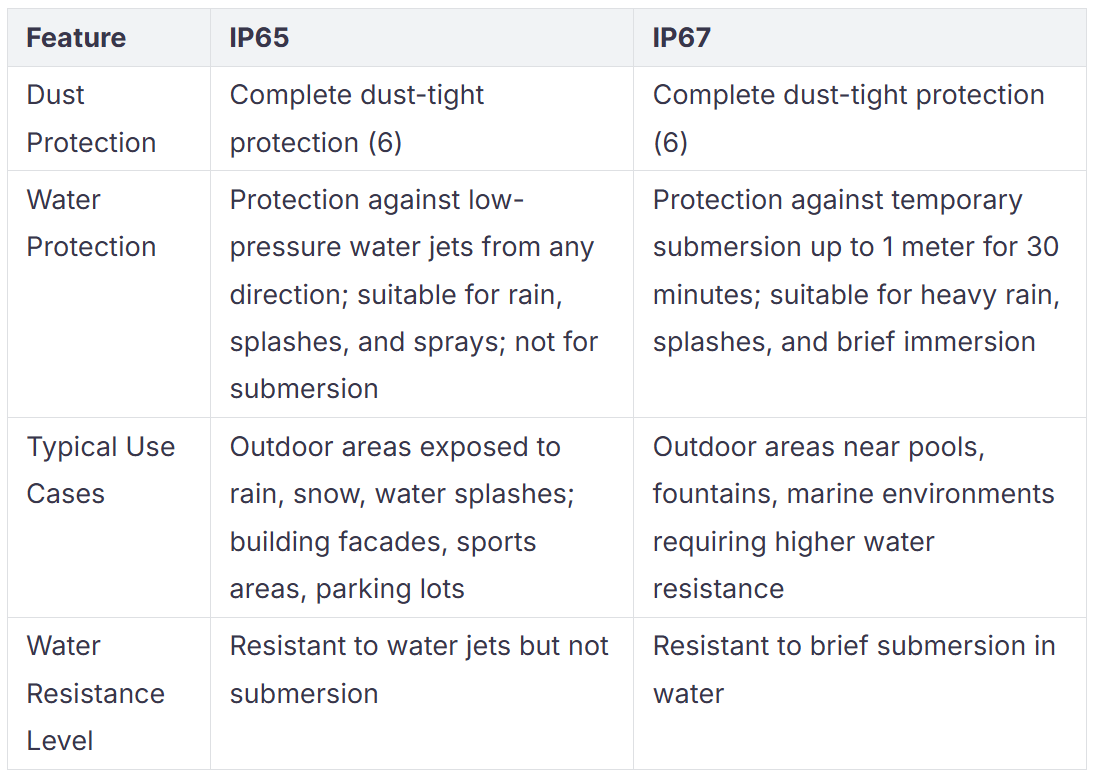This screenshot has width=1099, height=783.
Task: Click the building facades, sports areas cell
Action: 405,518
